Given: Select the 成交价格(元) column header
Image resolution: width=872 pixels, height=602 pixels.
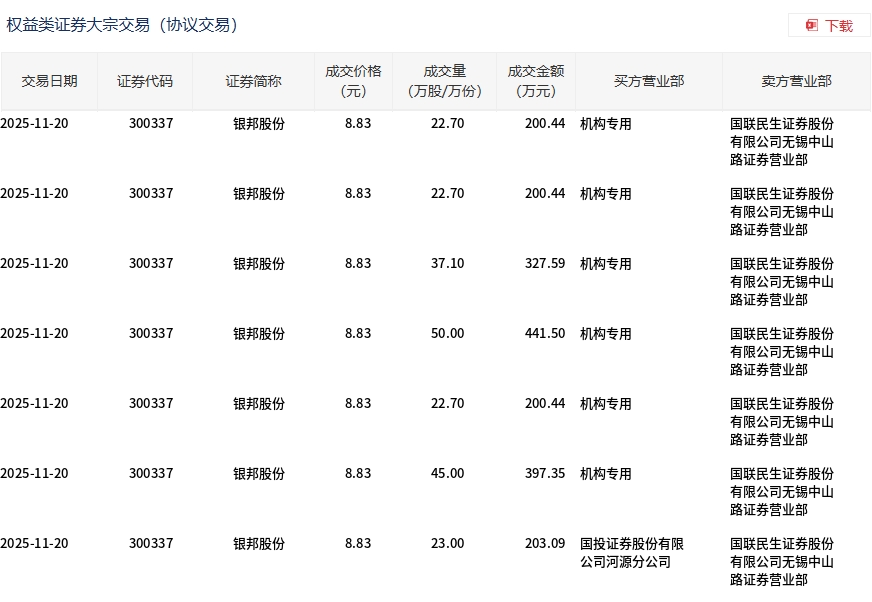Looking at the screenshot, I should click(x=353, y=82).
